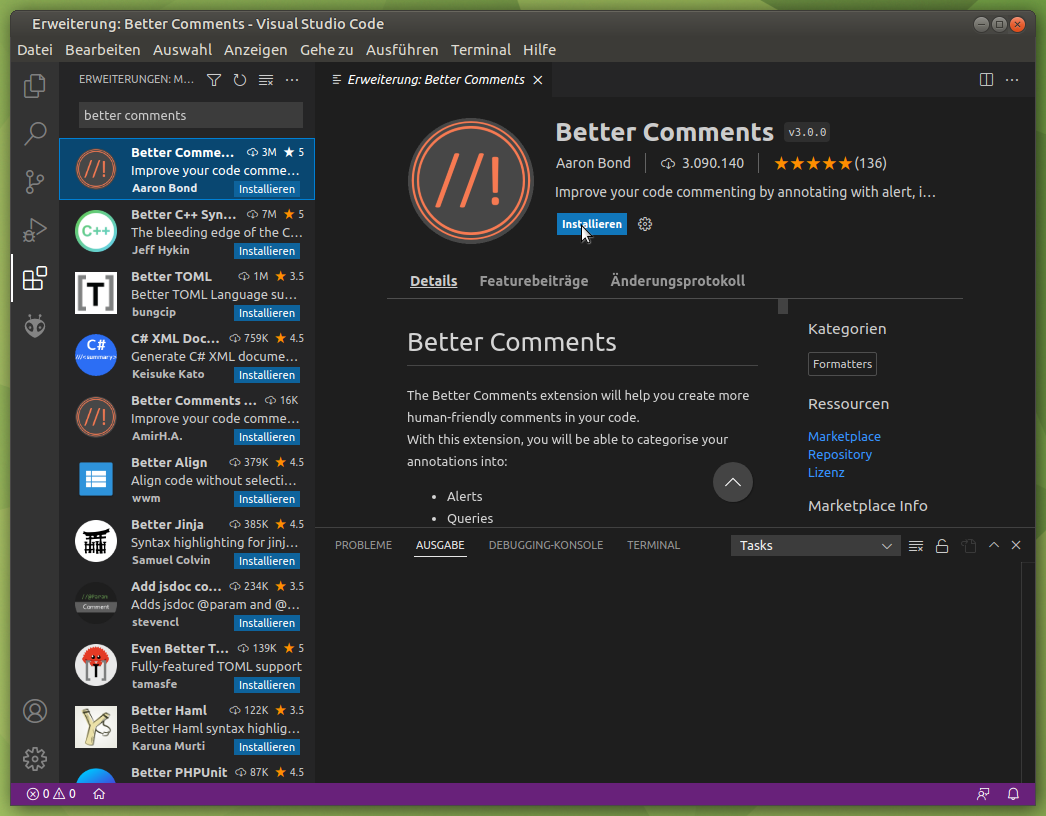The width and height of the screenshot is (1046, 816).
Task: Click the Formatters category tag
Action: (x=843, y=364)
